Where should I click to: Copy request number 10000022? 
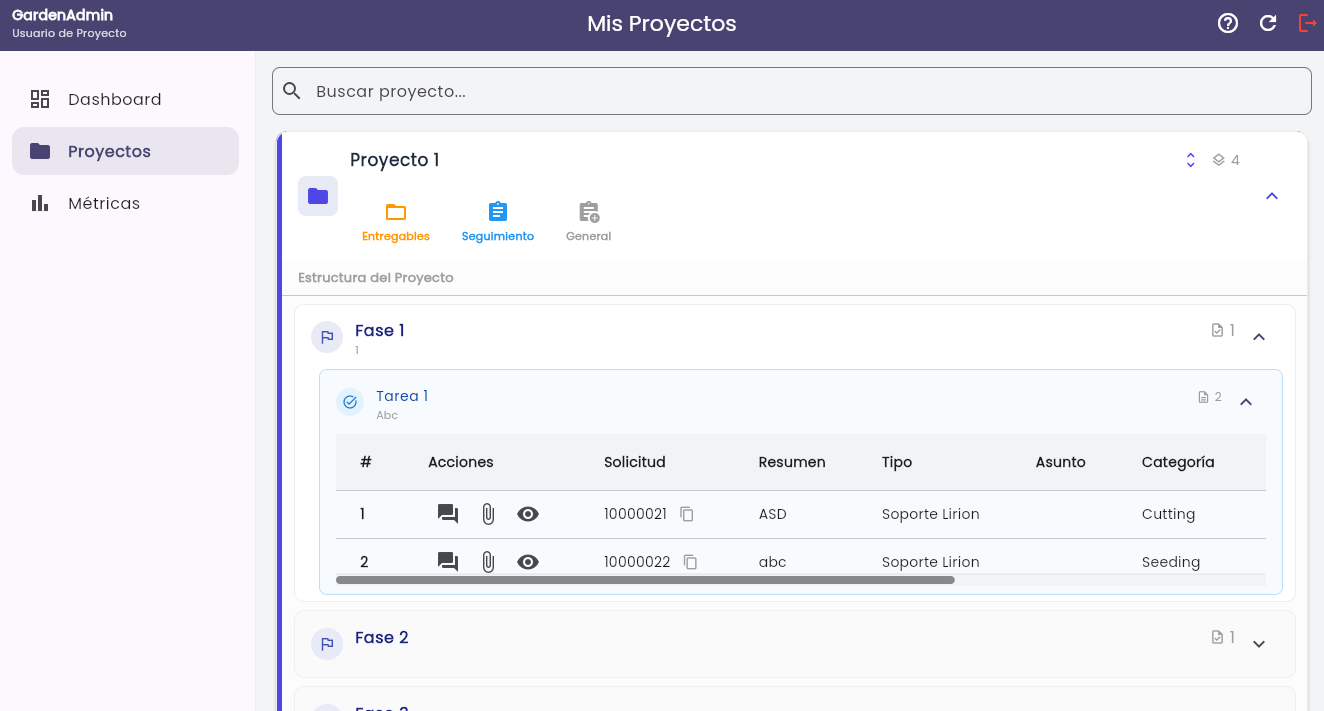click(690, 562)
